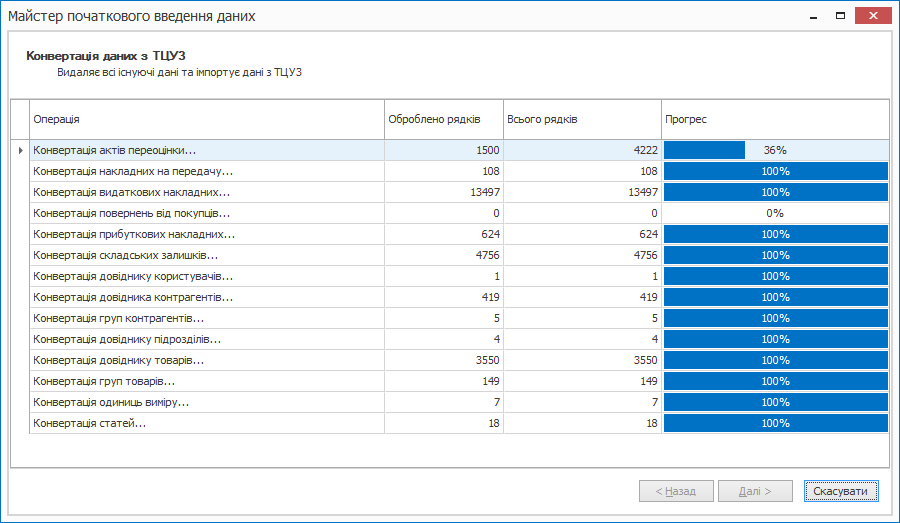Select row Конвертація актів переоцінки

tap(115, 150)
